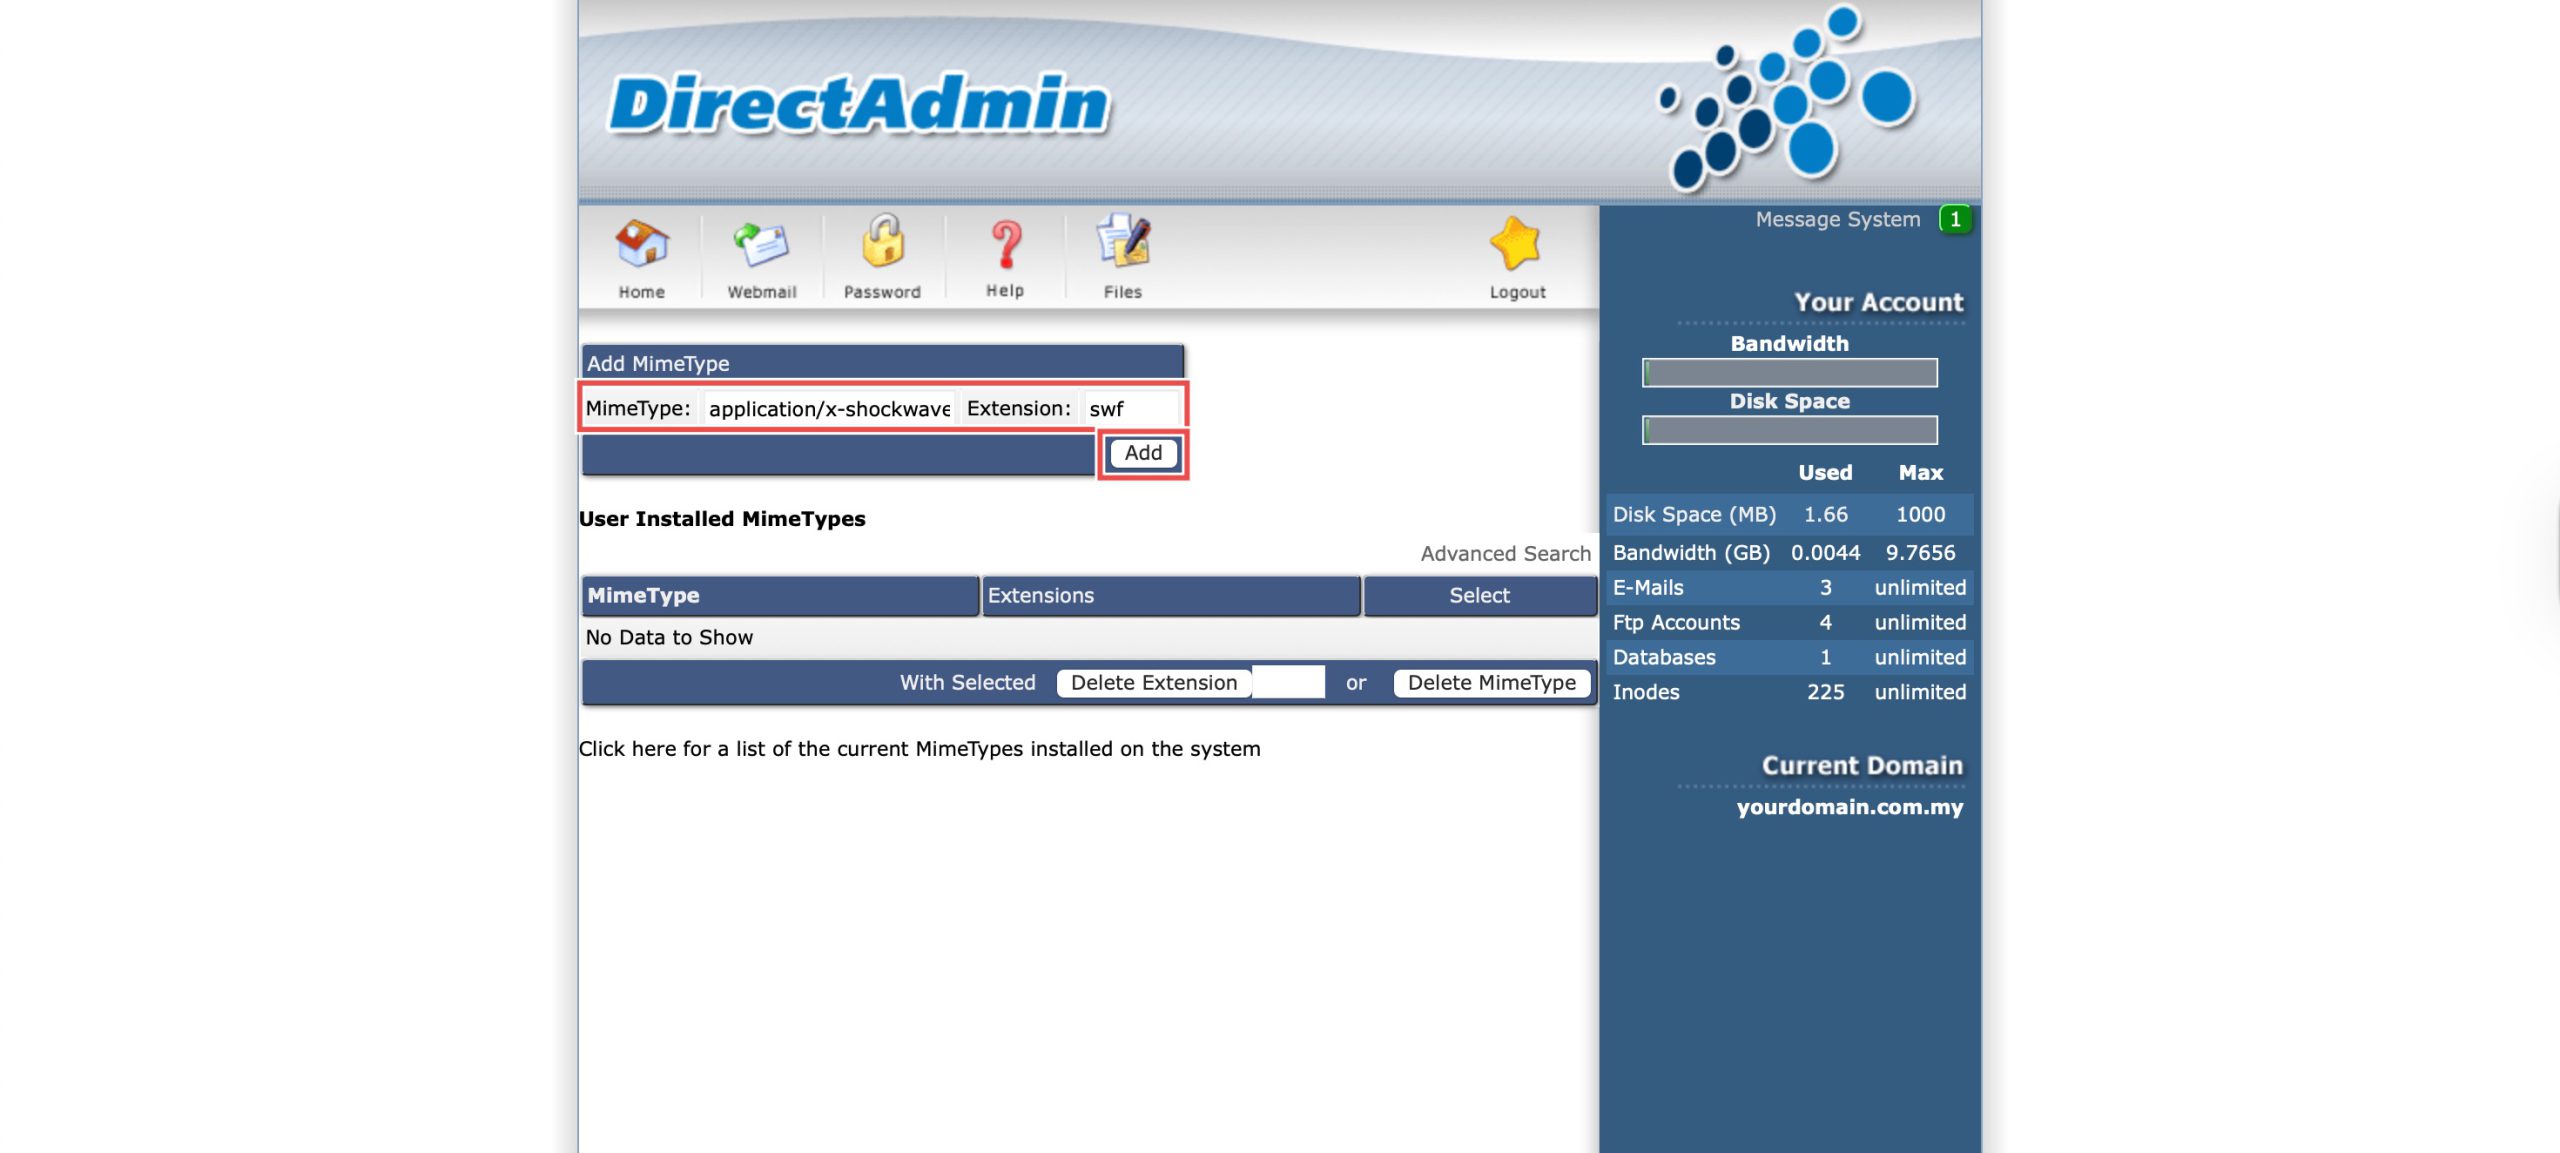2560x1153 pixels.
Task: Click the Delete MimeType button
Action: click(x=1491, y=683)
